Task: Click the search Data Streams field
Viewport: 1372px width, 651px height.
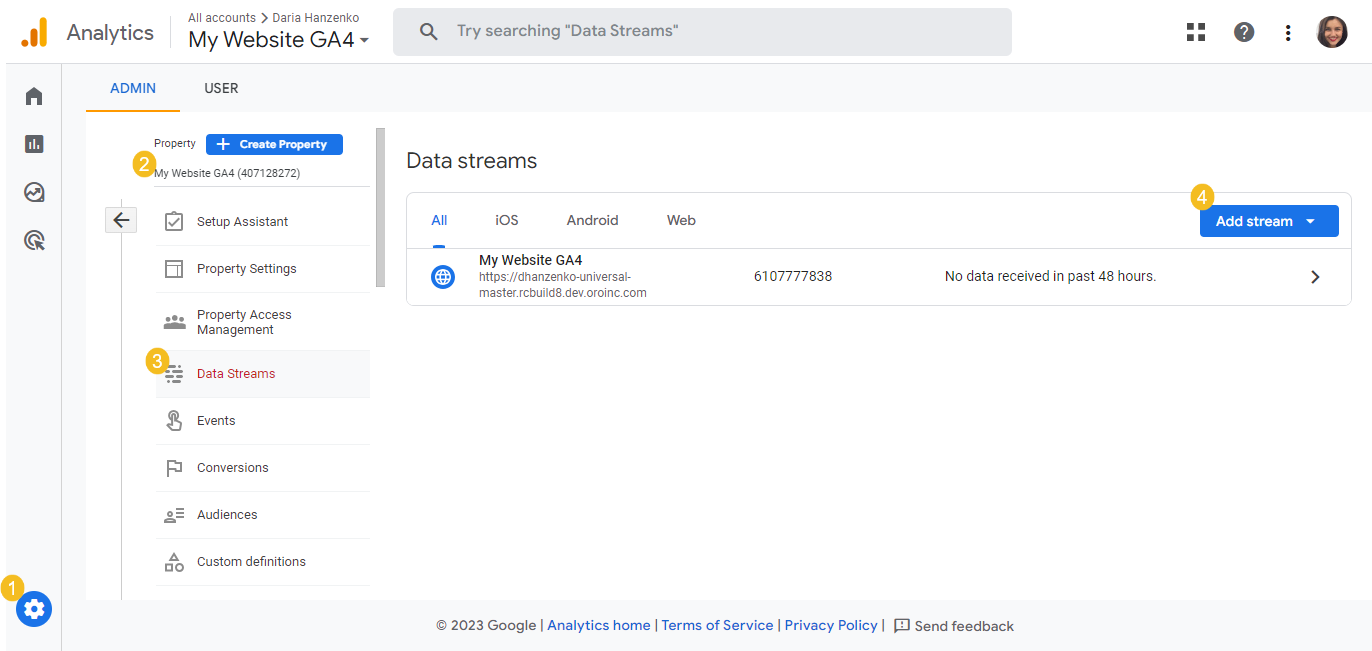Action: click(x=702, y=32)
